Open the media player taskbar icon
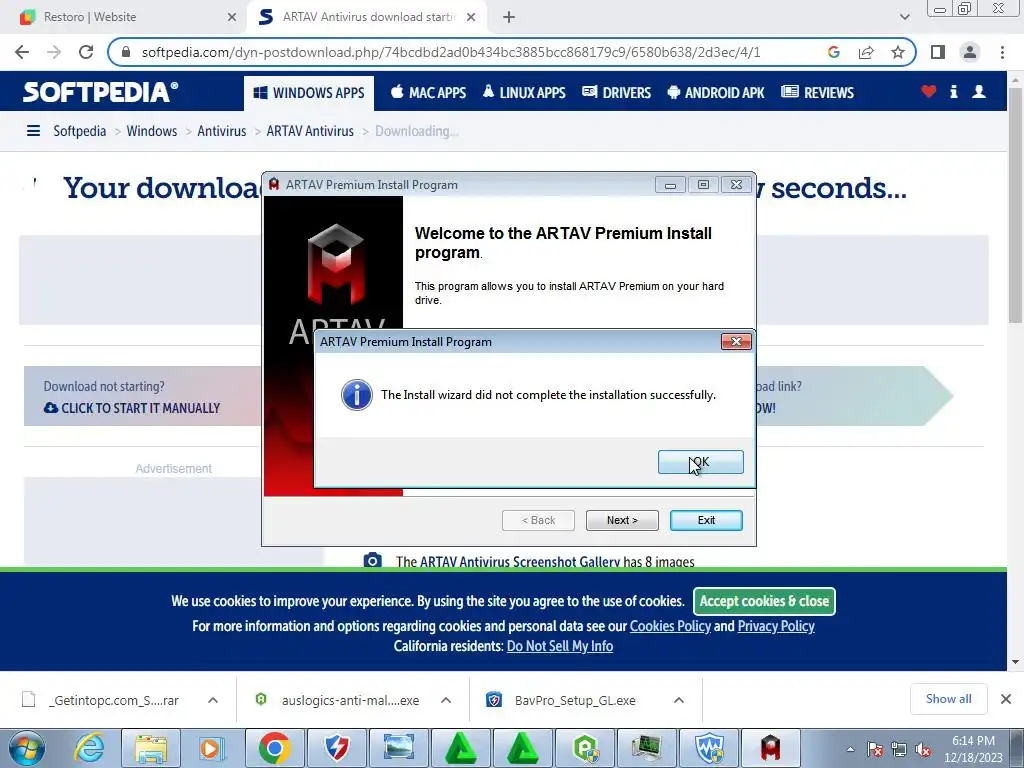1024x768 pixels. [x=212, y=748]
